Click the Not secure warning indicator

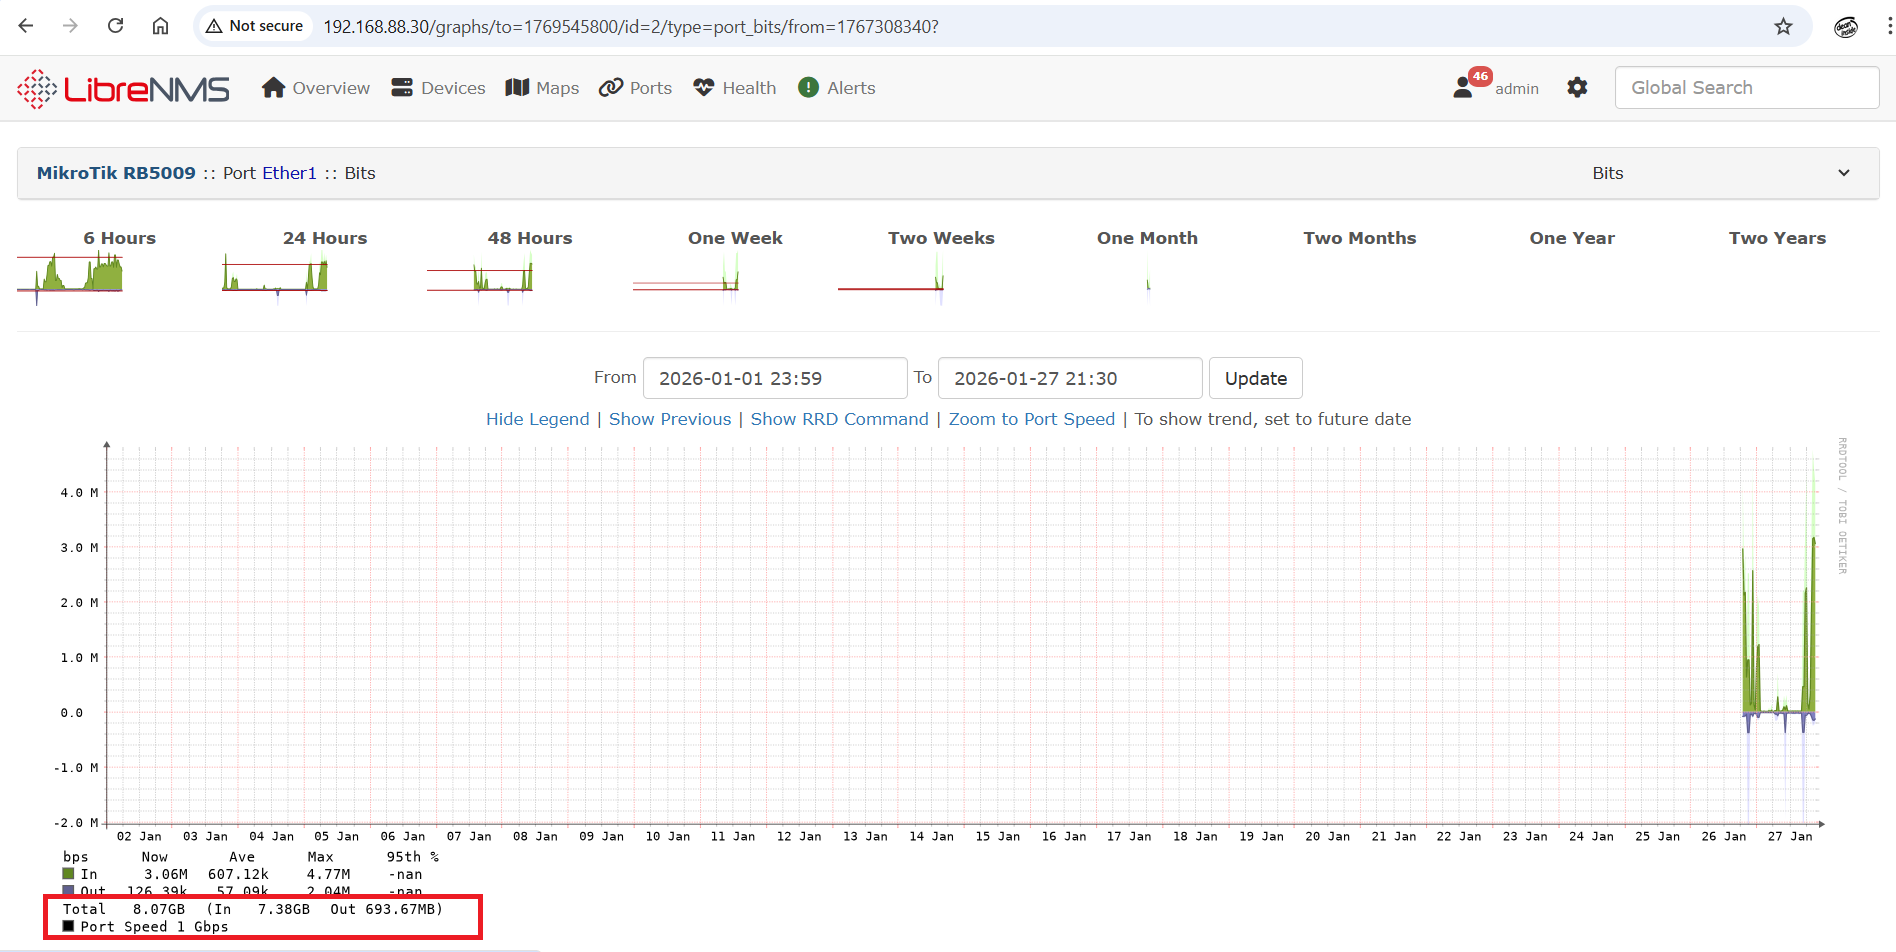pos(255,26)
